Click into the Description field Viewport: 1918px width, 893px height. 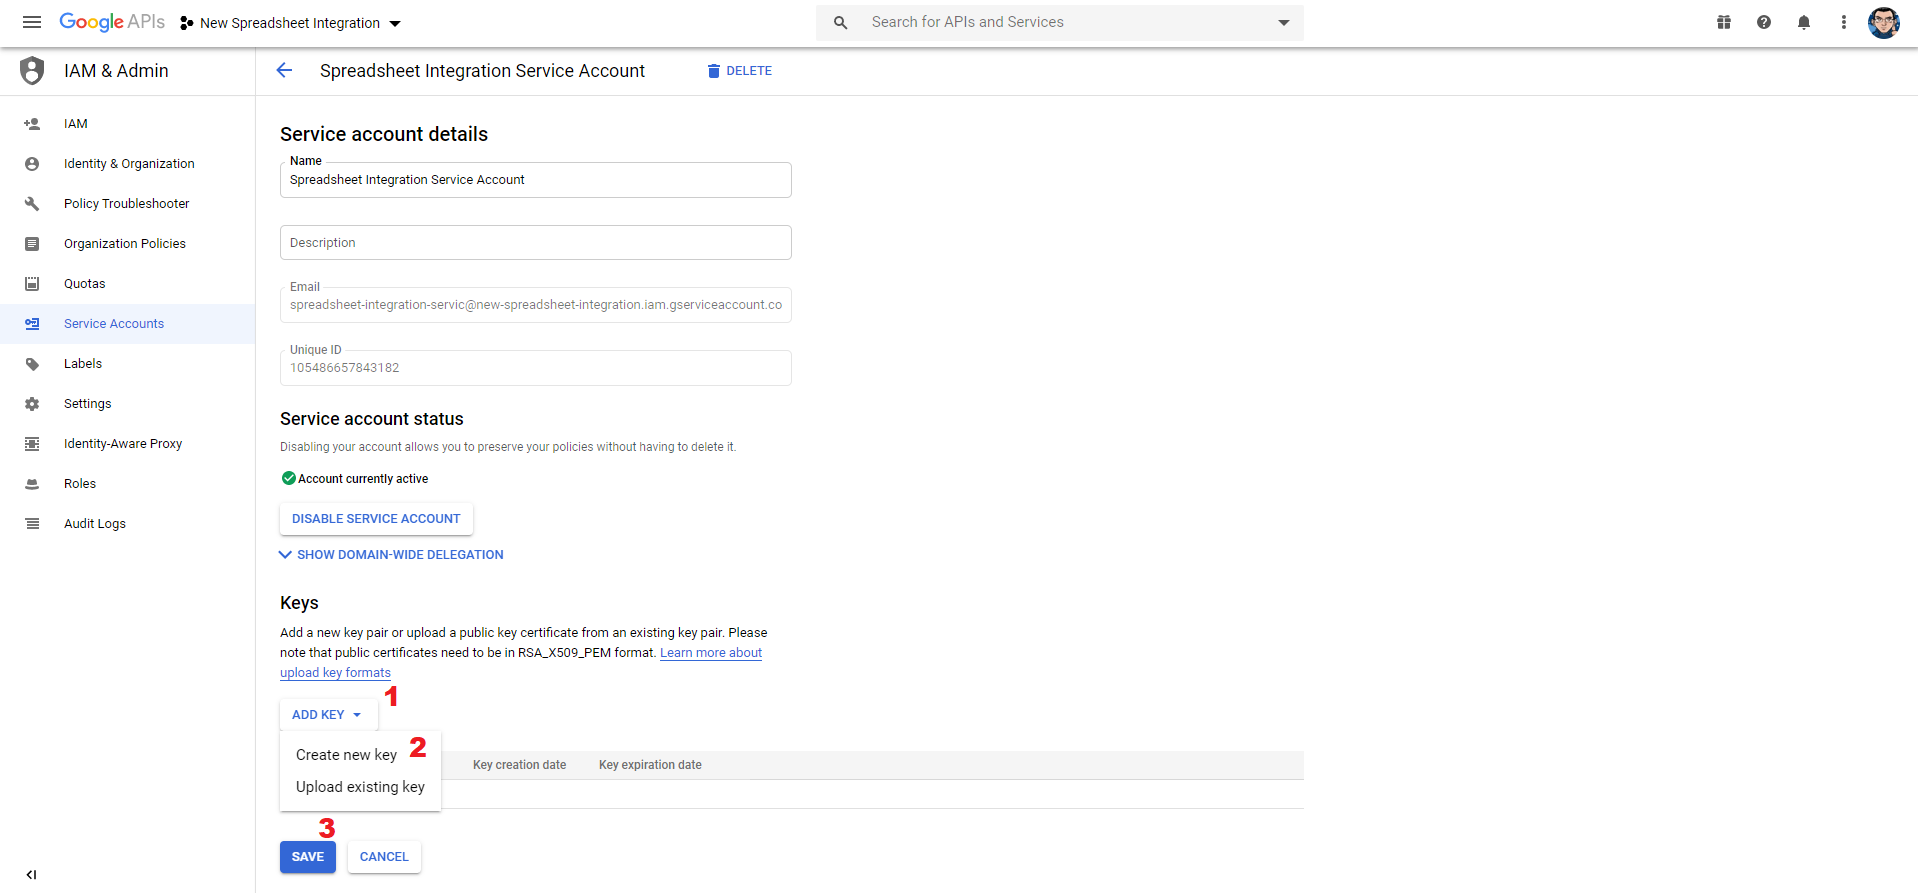click(x=536, y=243)
